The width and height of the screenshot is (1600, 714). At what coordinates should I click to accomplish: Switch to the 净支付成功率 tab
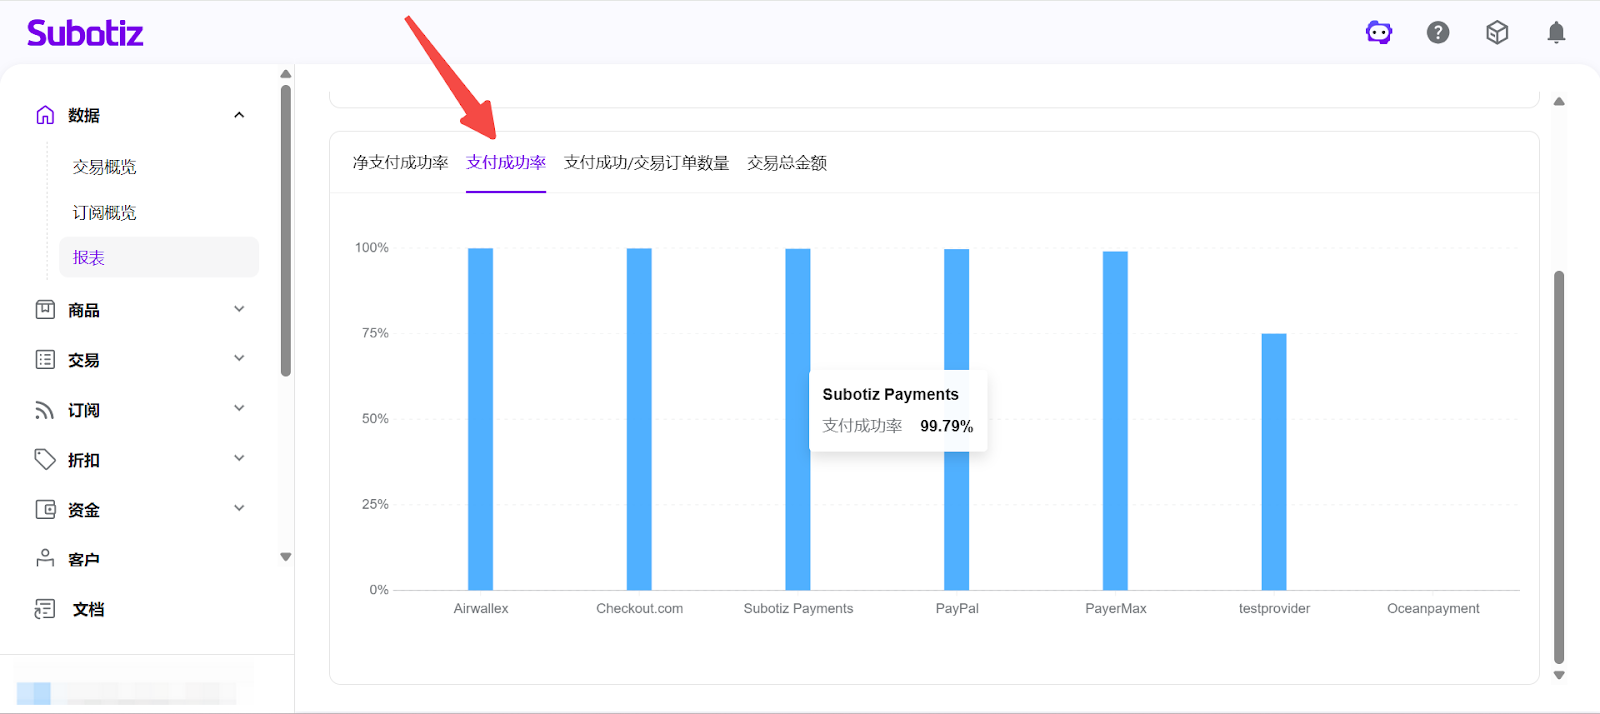coord(400,163)
